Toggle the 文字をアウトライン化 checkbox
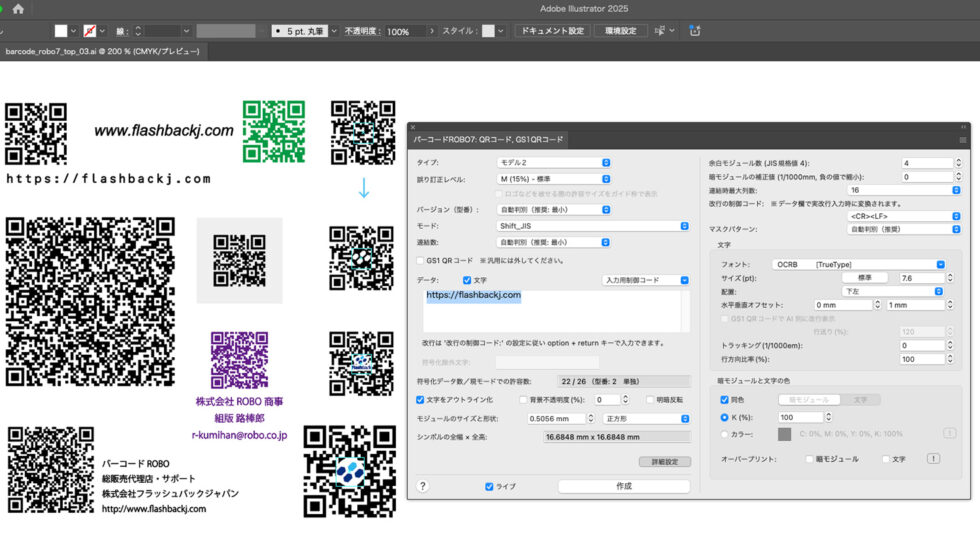The image size is (980, 560). (420, 399)
